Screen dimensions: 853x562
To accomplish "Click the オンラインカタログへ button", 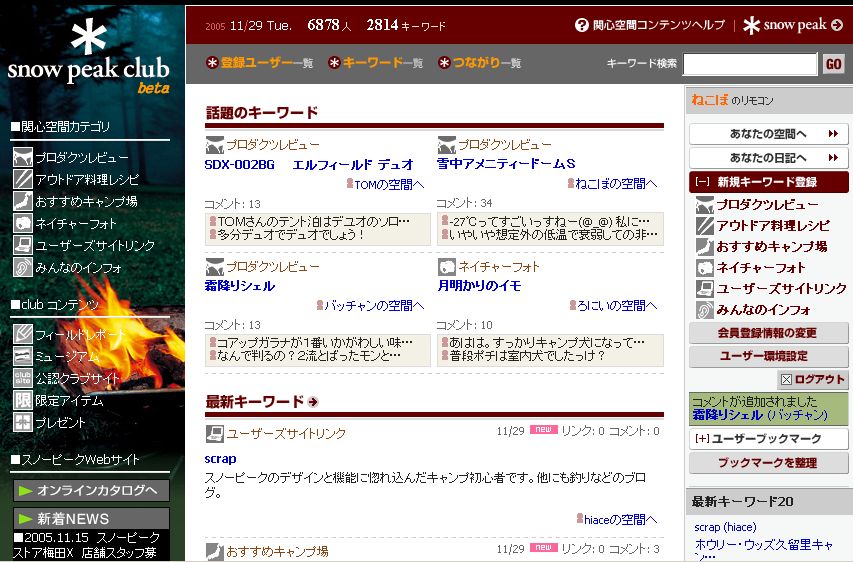I will click(x=91, y=491).
